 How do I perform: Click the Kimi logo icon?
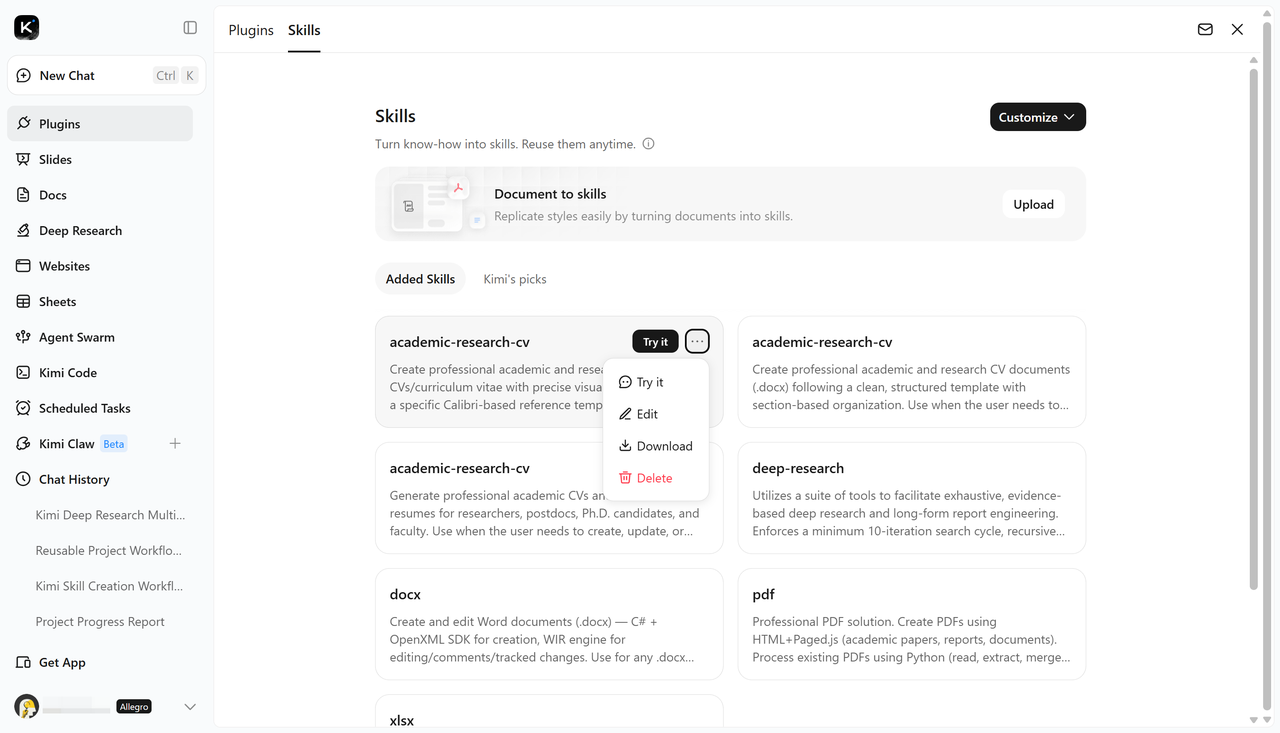27,28
